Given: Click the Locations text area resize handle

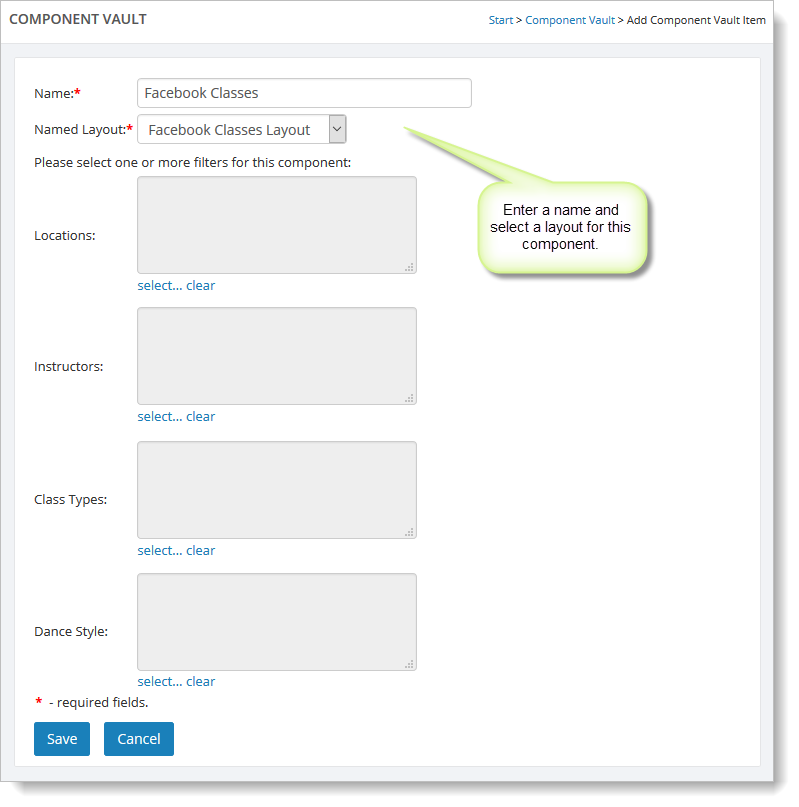Looking at the screenshot, I should pos(409,267).
